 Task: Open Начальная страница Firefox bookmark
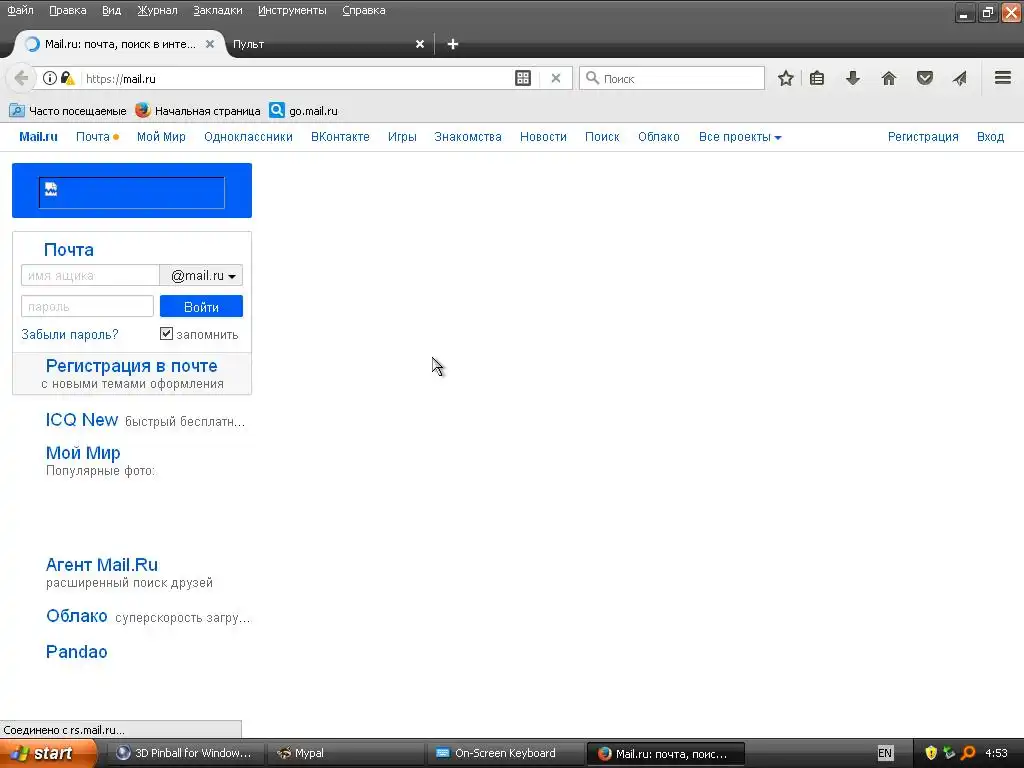tap(198, 111)
